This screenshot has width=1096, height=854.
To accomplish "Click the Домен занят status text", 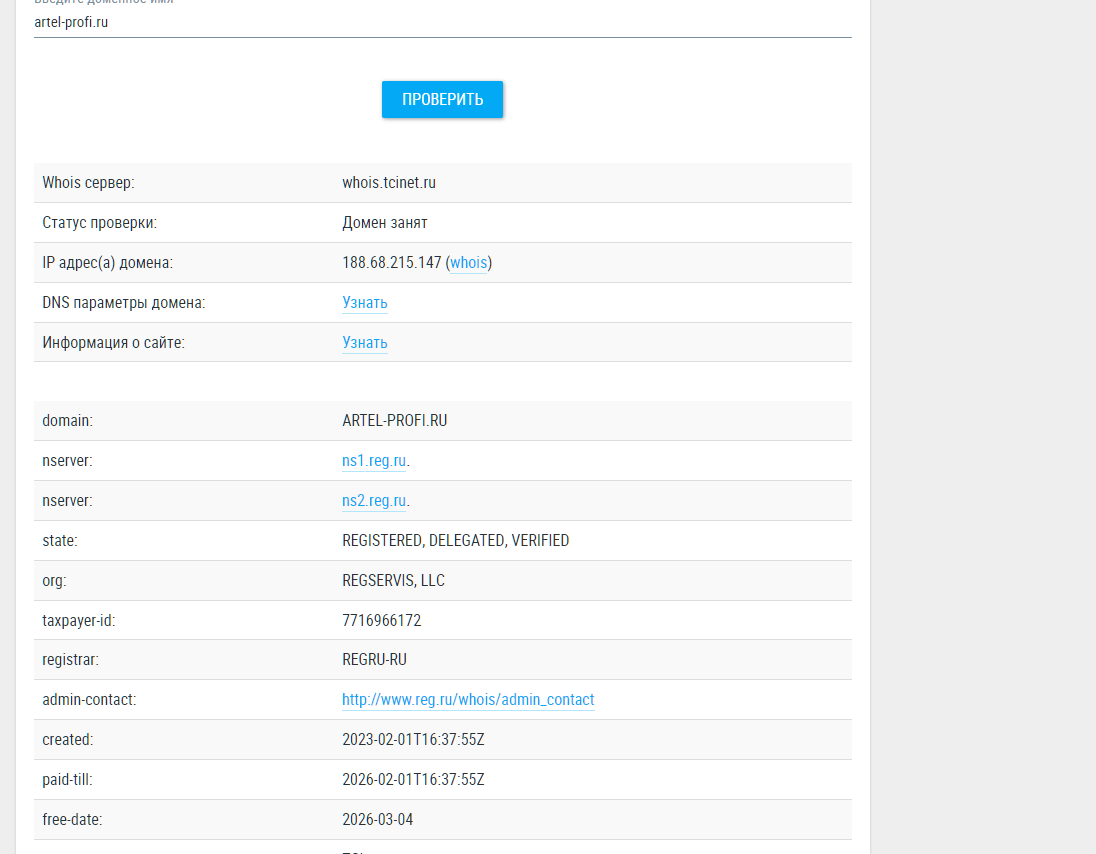I will click(x=385, y=223).
